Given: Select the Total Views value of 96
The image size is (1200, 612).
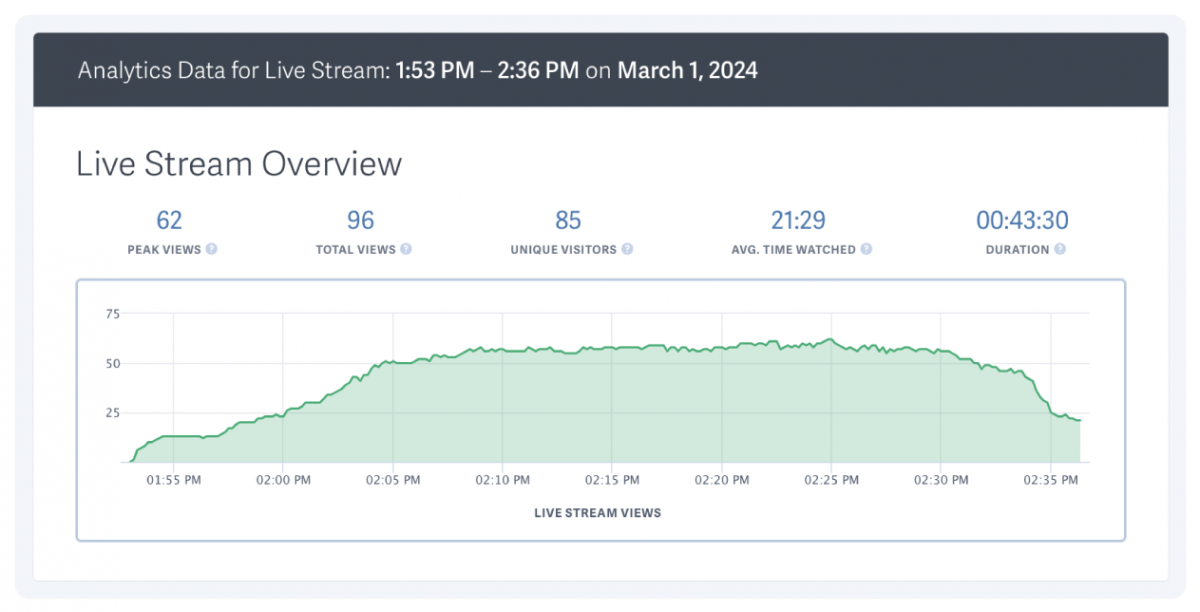Looking at the screenshot, I should point(360,220).
